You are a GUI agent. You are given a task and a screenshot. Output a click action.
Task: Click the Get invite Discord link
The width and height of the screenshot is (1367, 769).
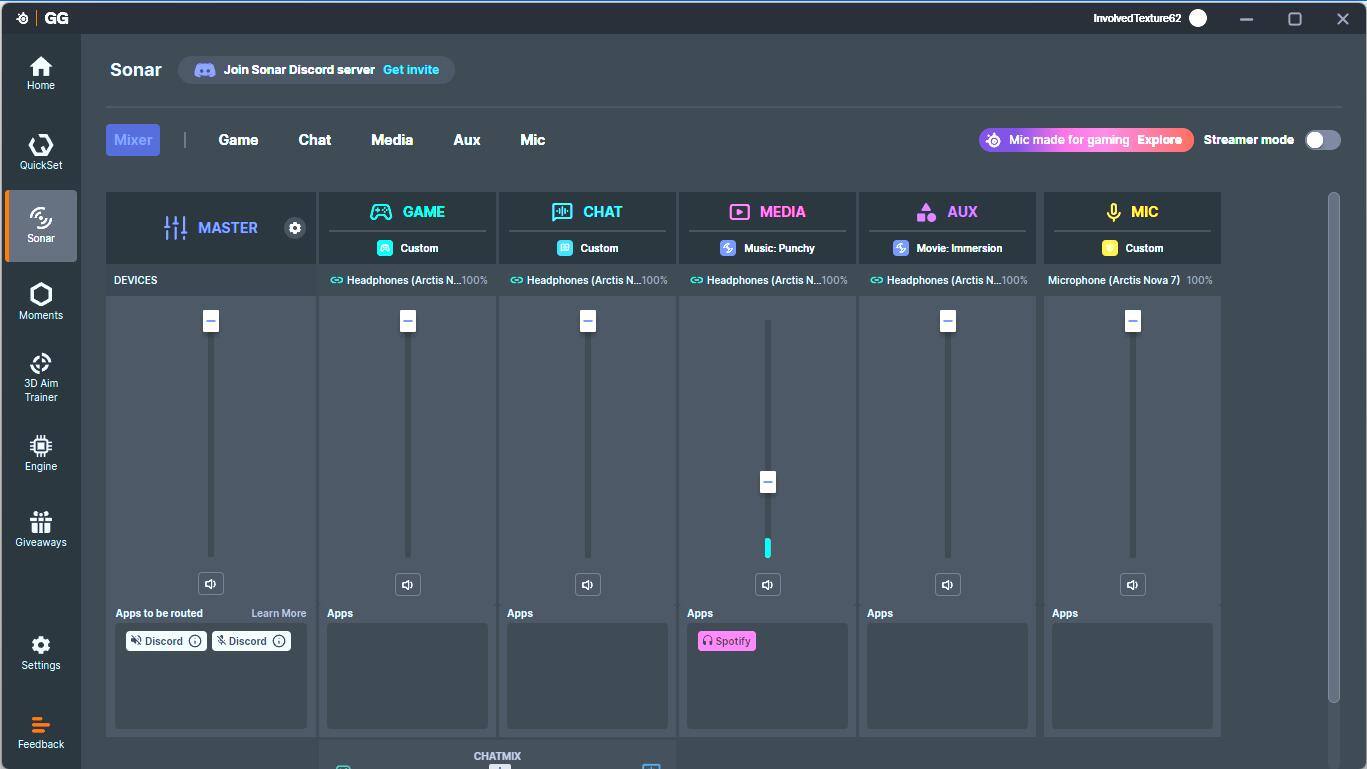coord(411,70)
